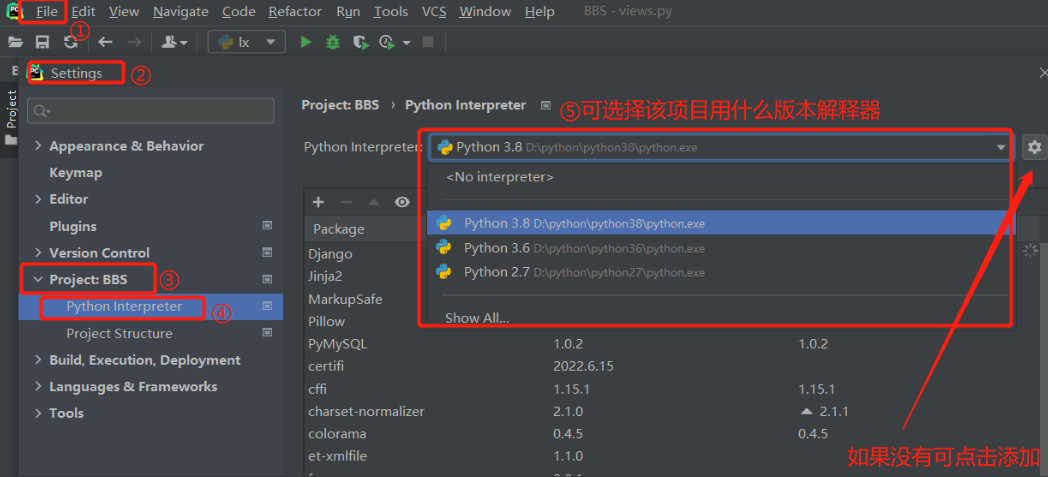
Task: Open the user account icon dropdown
Action: coord(174,42)
